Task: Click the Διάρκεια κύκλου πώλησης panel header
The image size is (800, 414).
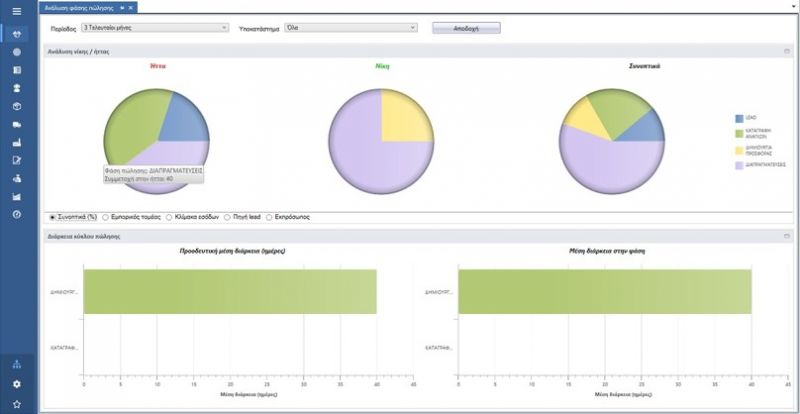Action: (418, 236)
